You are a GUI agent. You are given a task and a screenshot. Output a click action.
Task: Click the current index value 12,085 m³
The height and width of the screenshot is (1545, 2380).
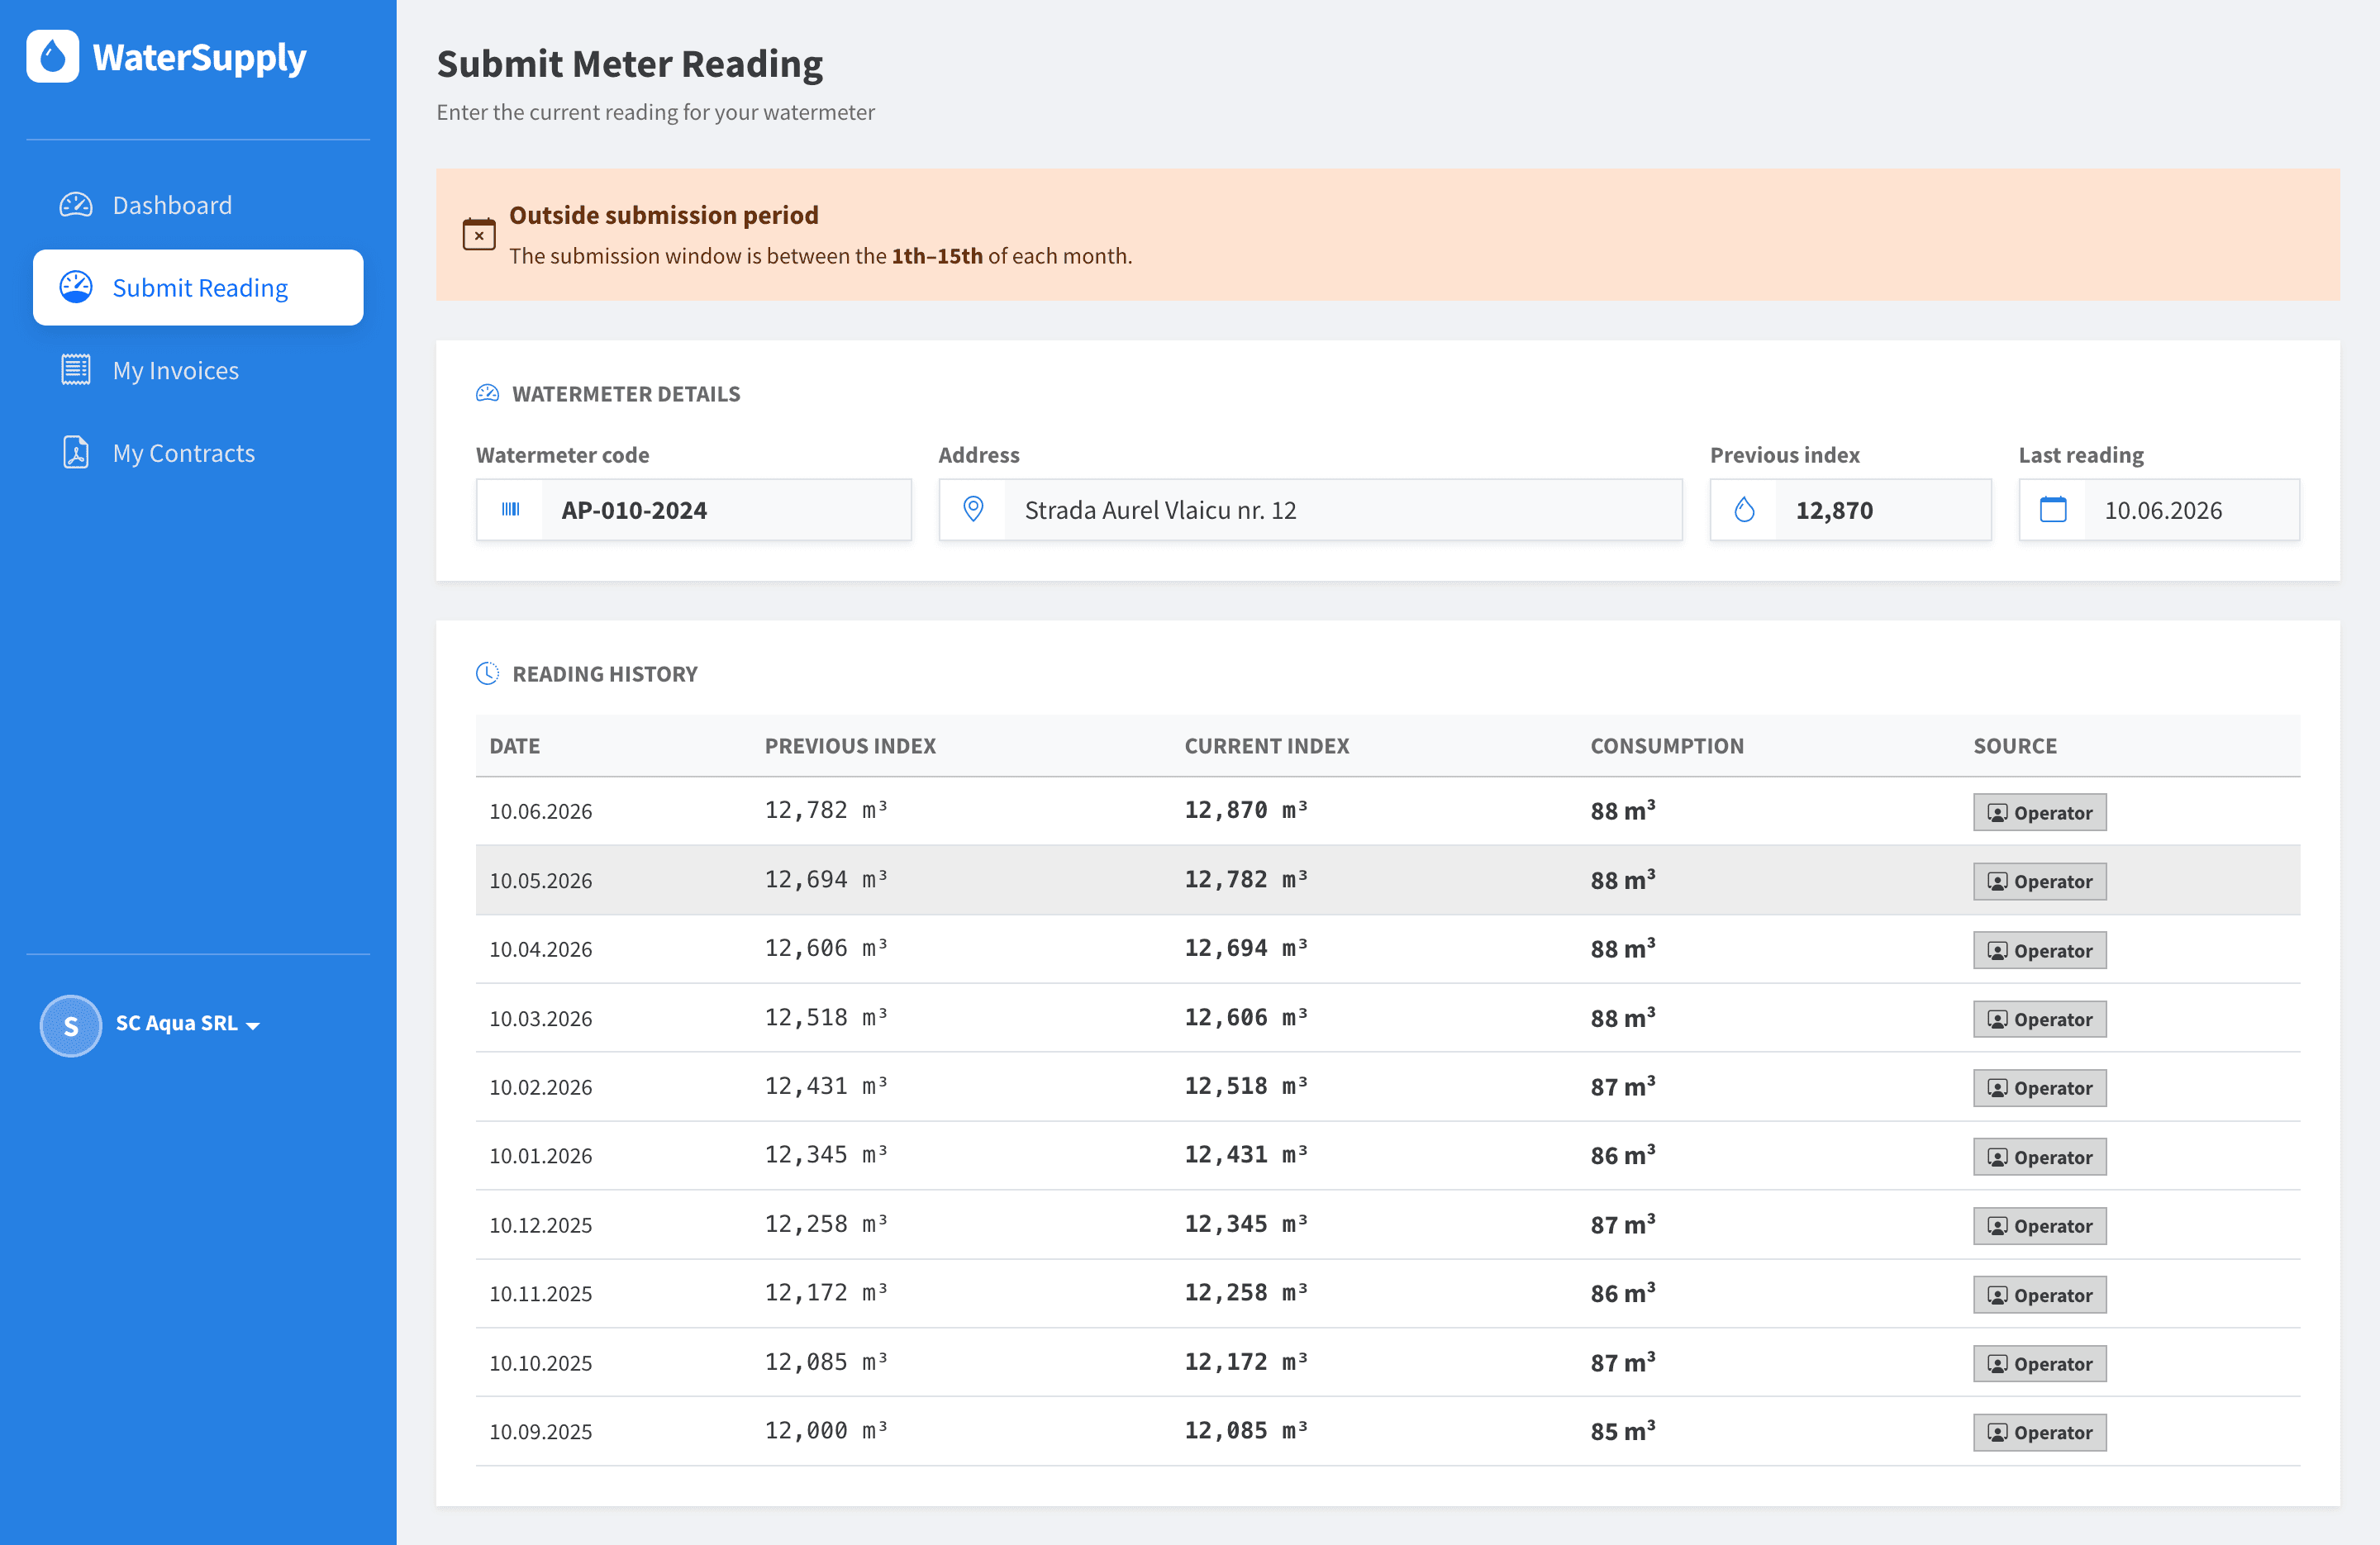click(x=1246, y=1431)
